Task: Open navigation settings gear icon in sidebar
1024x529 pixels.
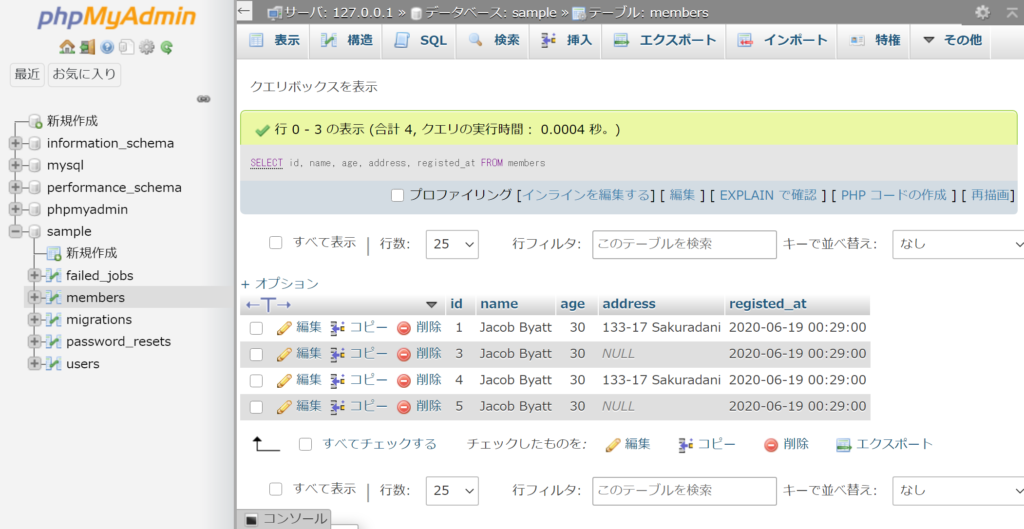Action: [x=147, y=47]
